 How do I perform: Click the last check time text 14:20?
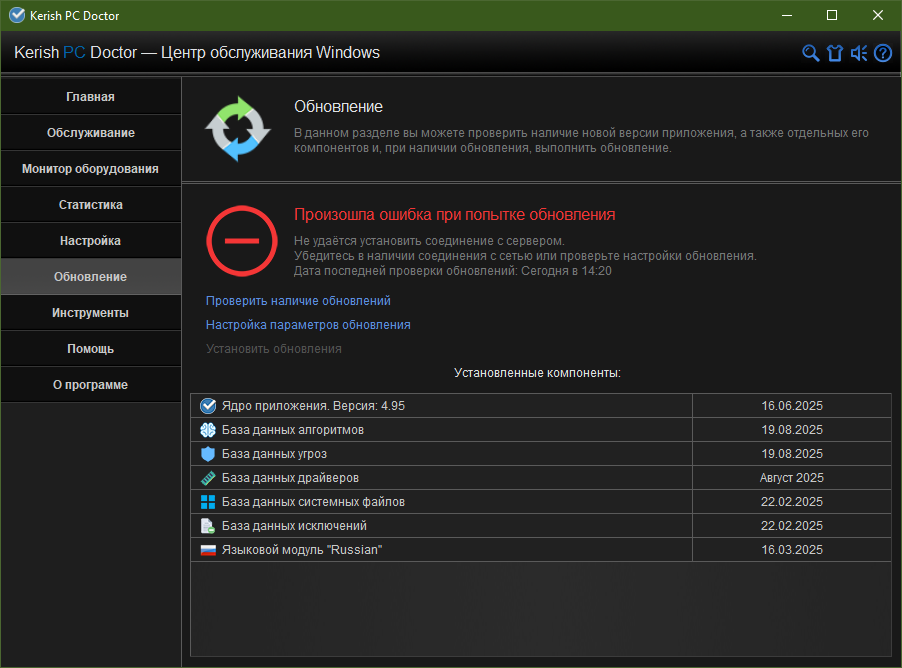click(597, 271)
